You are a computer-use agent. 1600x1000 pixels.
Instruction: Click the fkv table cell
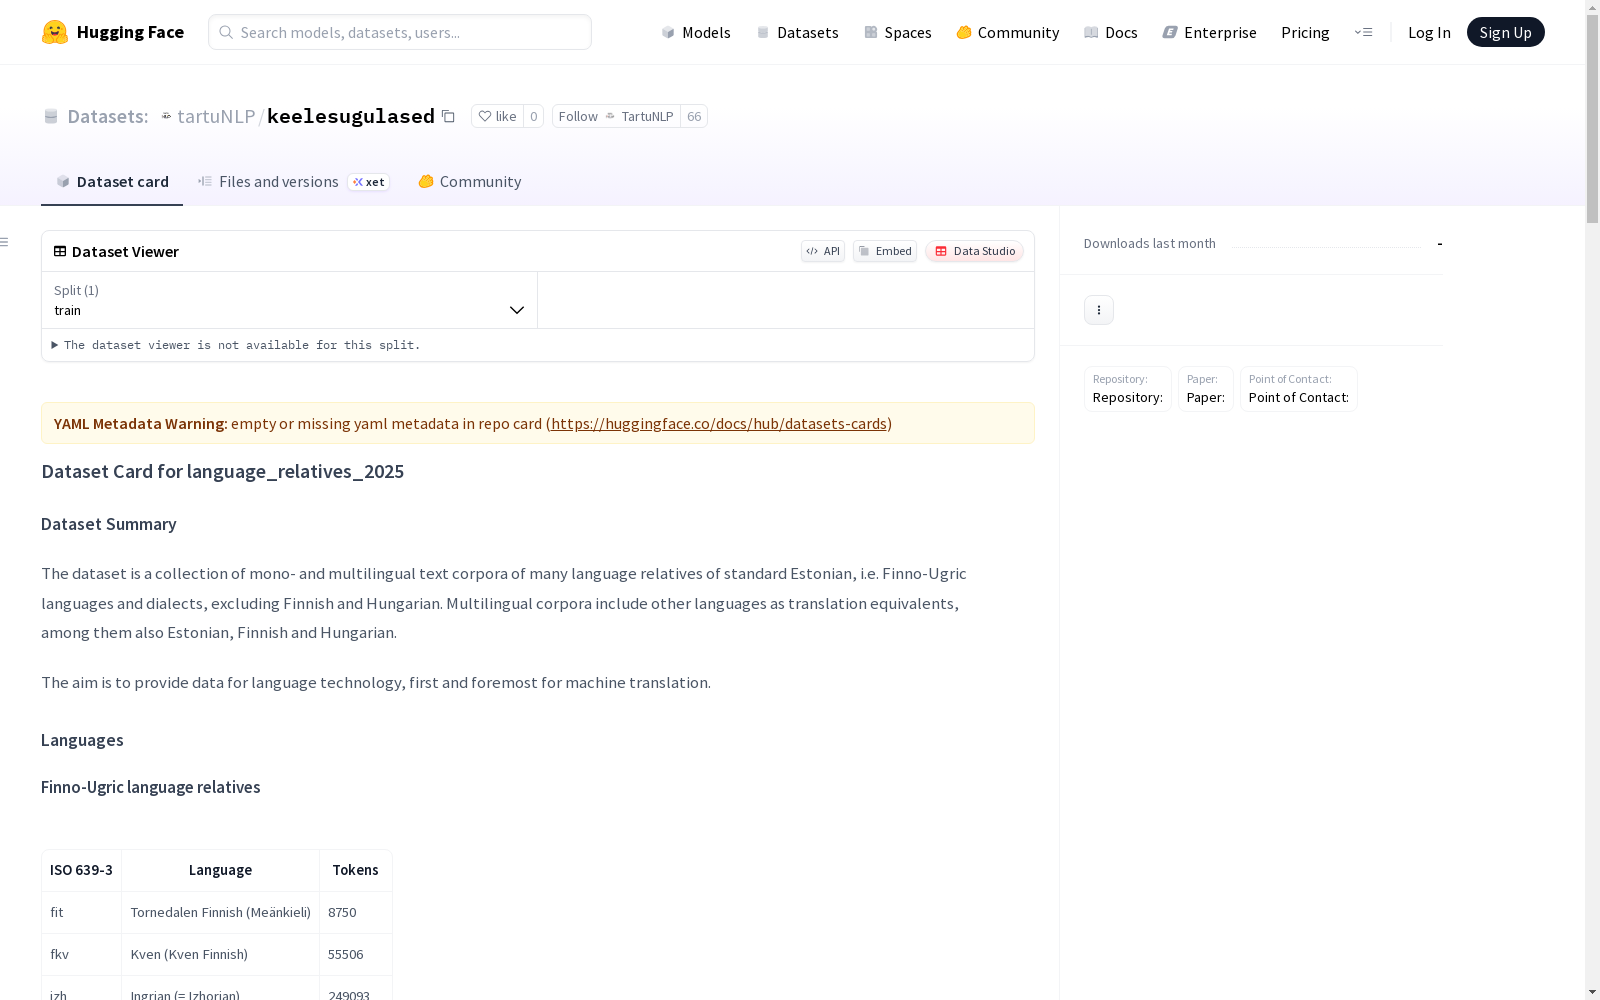(82, 954)
